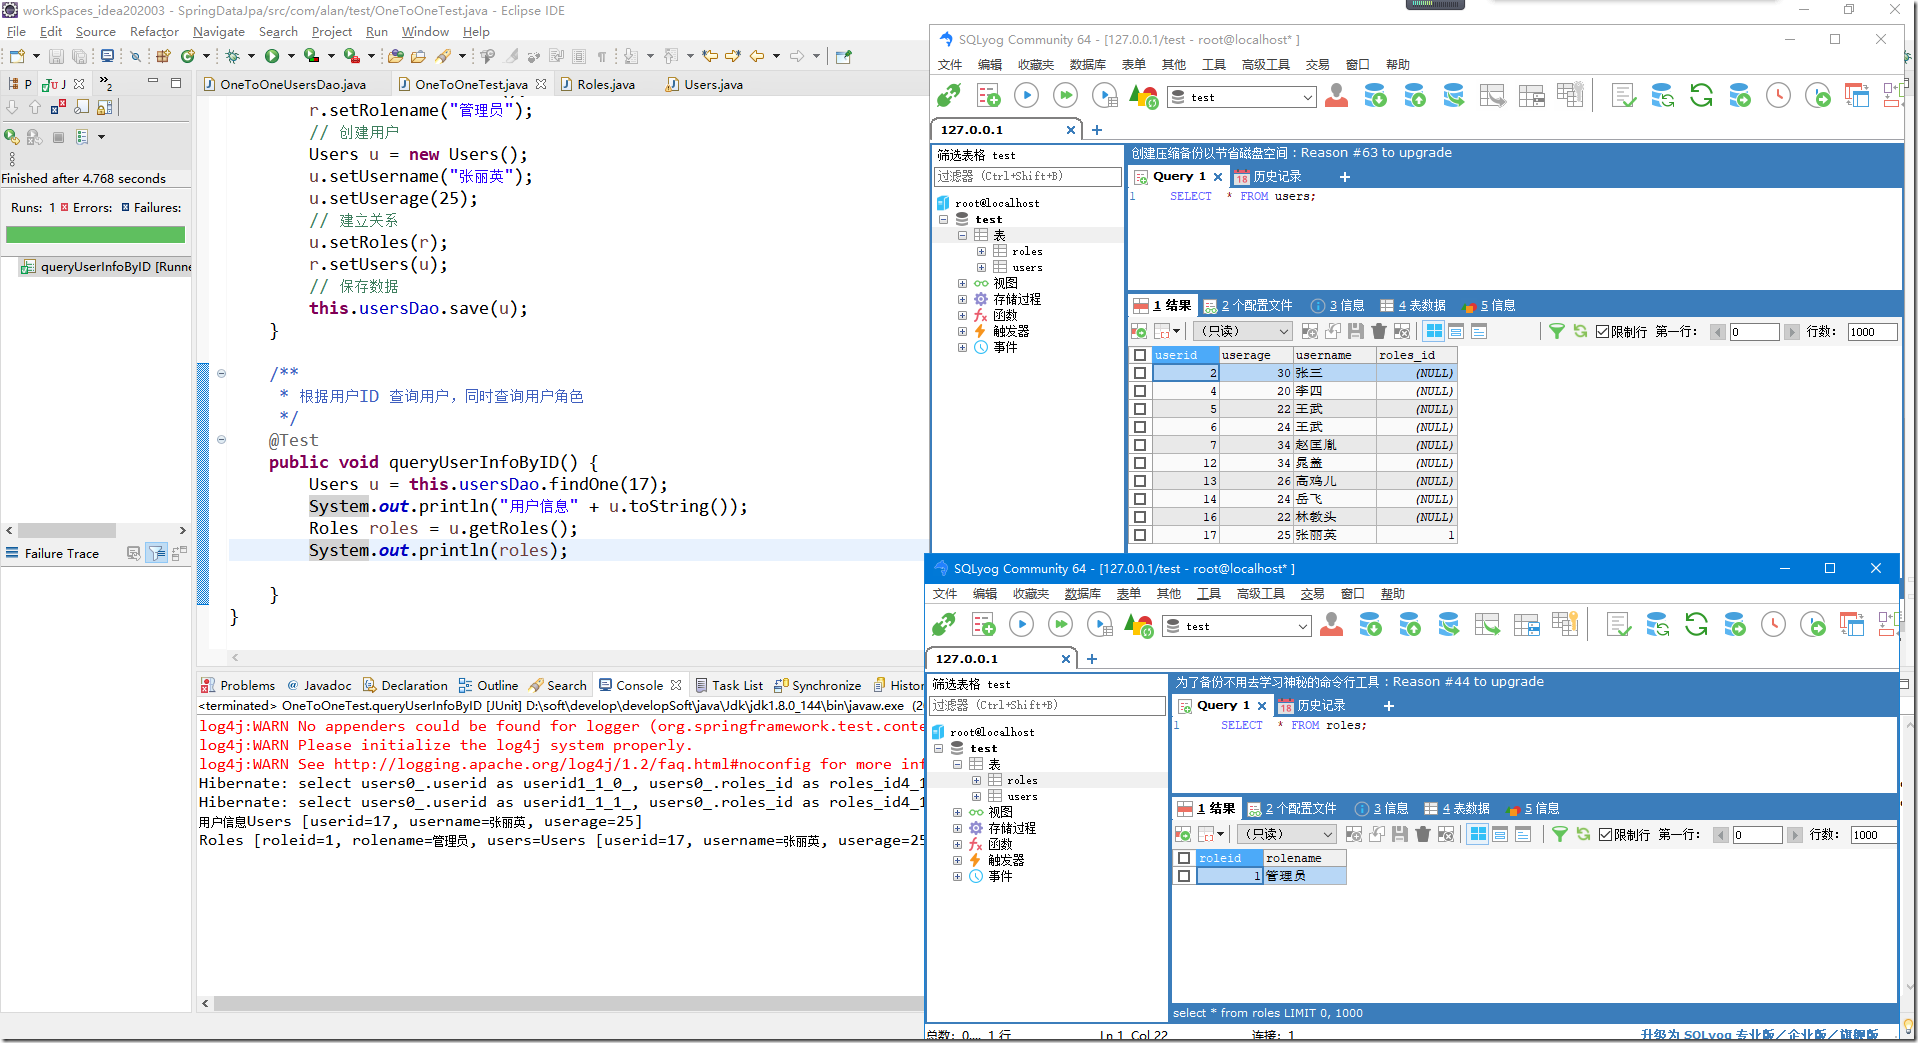
Task: Check row checkbox for userid 12
Action: [x=1139, y=463]
